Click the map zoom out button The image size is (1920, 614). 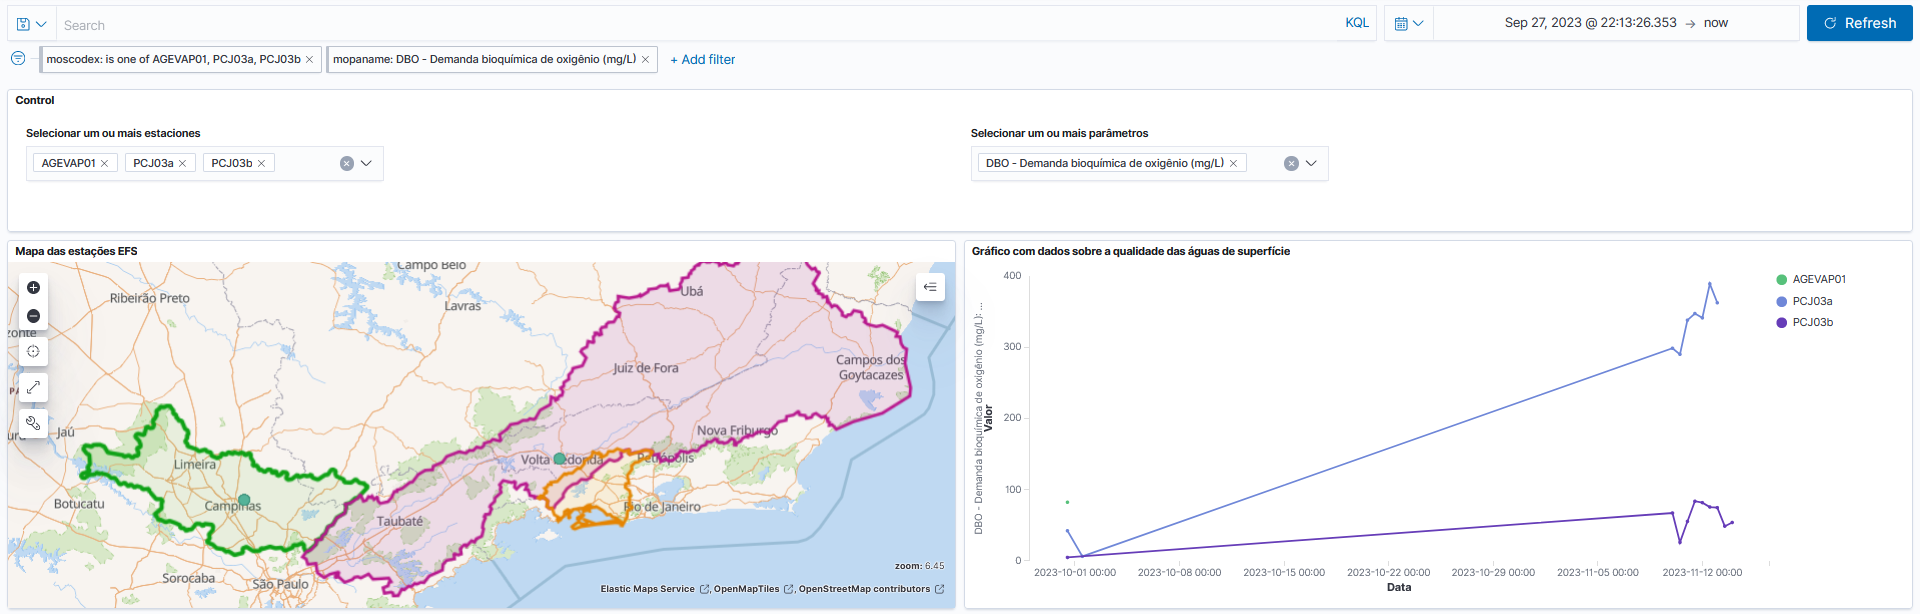click(33, 316)
